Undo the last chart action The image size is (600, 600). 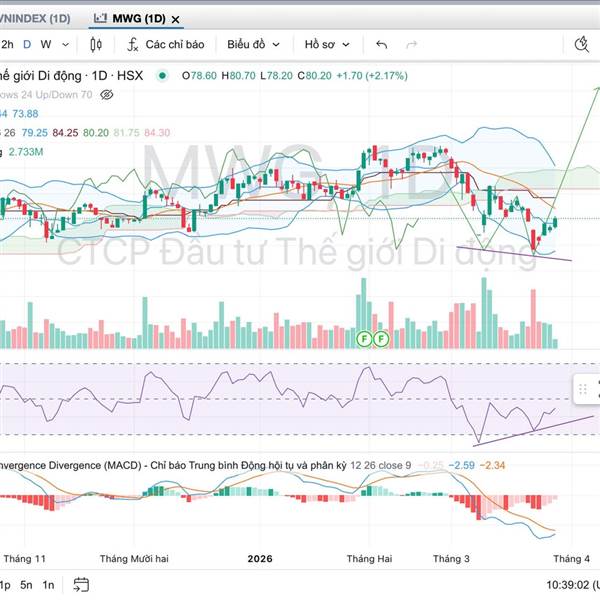(x=381, y=45)
